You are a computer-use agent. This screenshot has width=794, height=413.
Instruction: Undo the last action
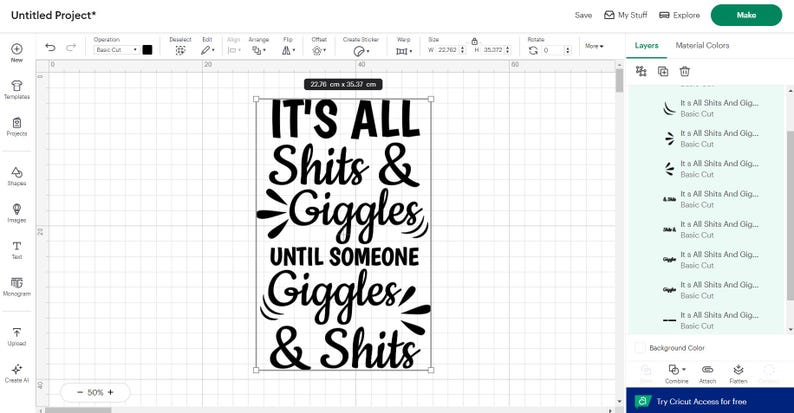(x=50, y=47)
